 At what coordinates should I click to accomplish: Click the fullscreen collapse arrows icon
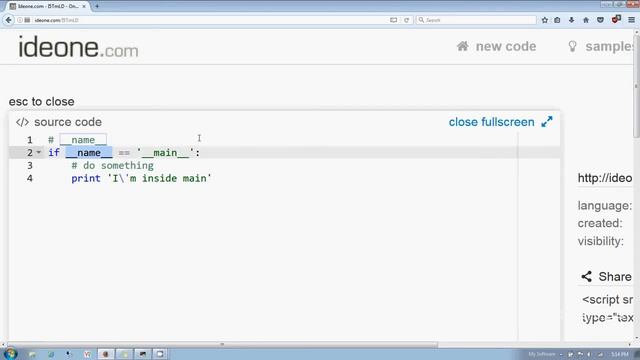pyautogui.click(x=547, y=122)
